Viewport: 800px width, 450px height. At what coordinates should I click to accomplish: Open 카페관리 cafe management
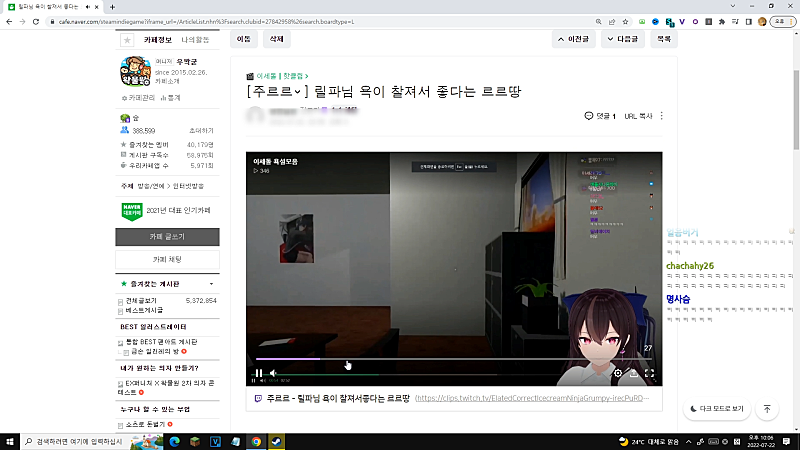138,98
